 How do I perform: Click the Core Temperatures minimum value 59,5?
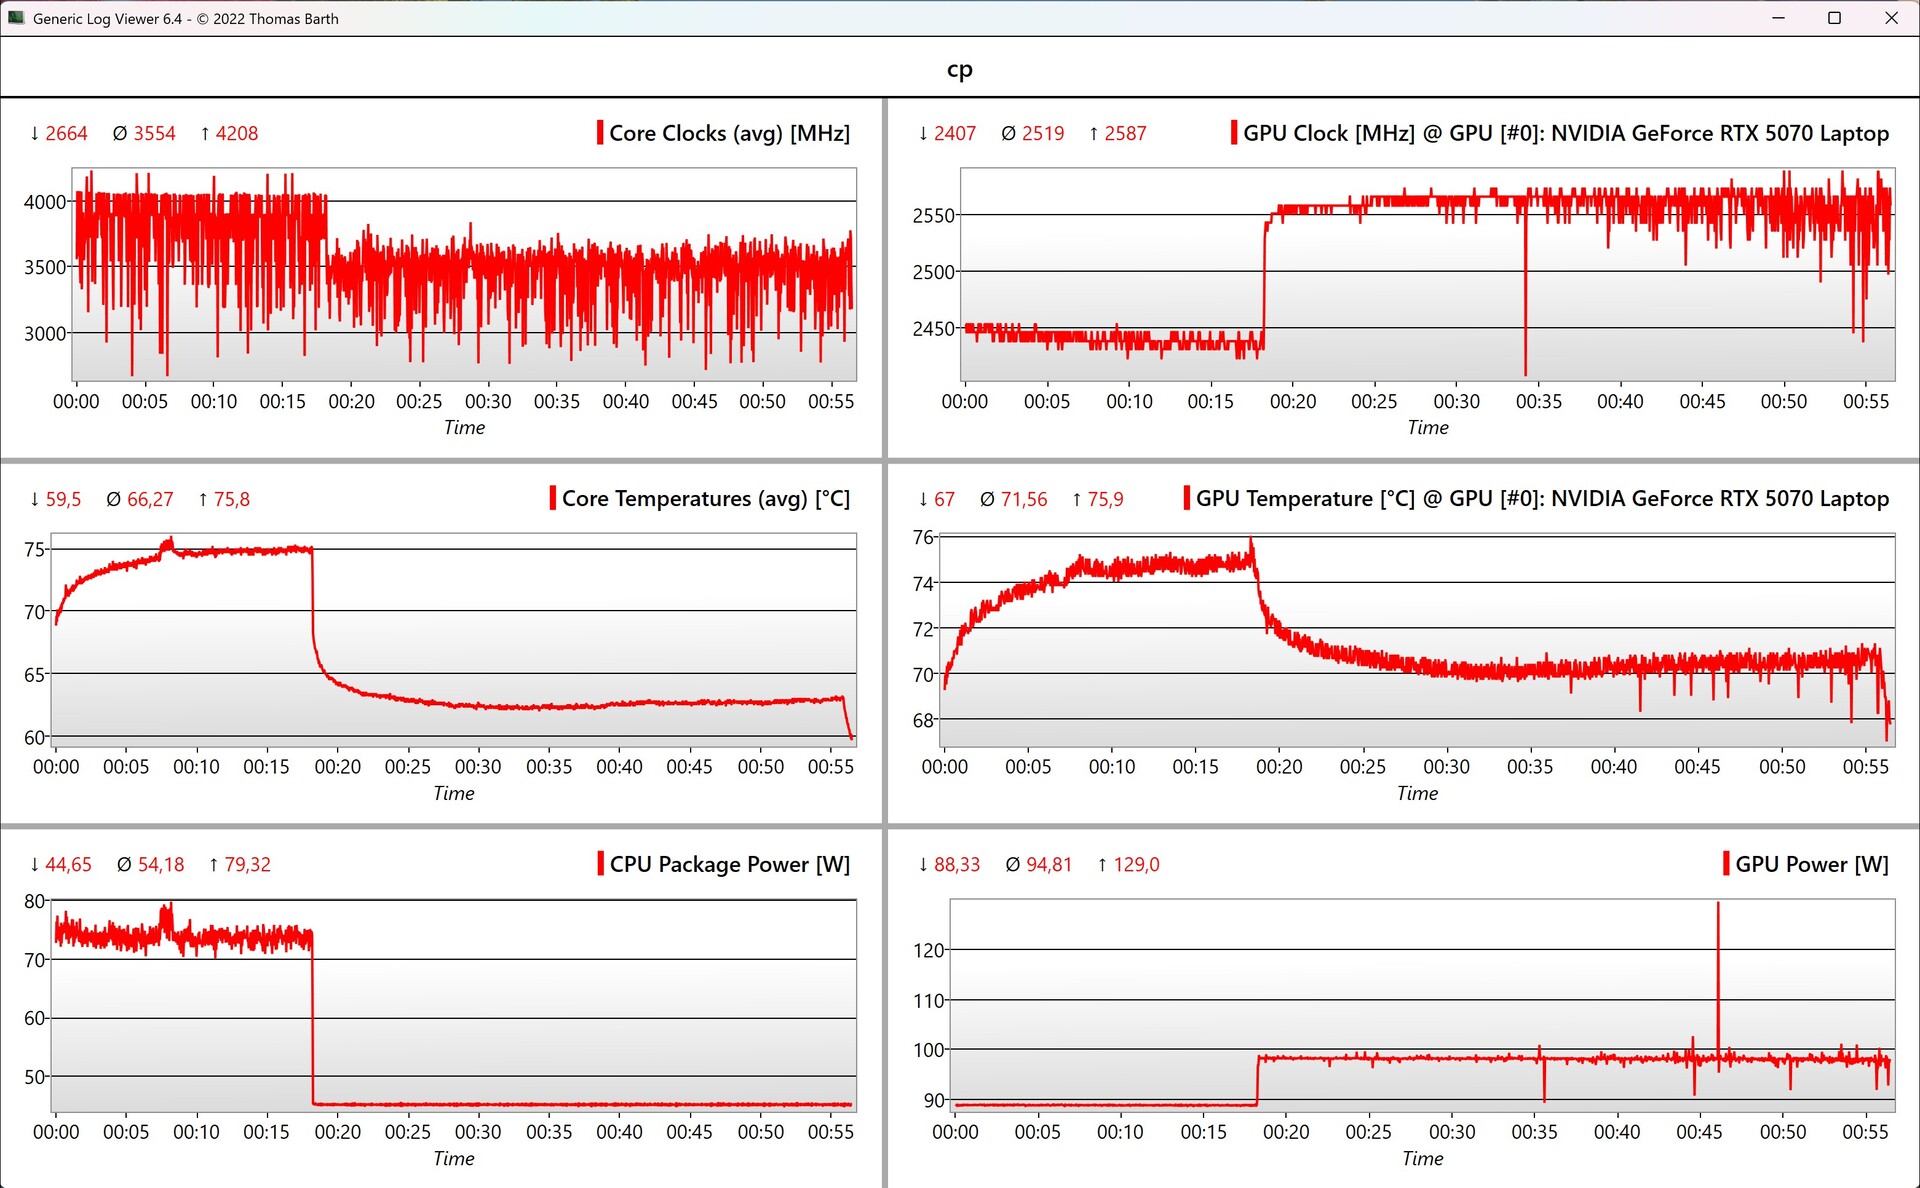[x=63, y=499]
